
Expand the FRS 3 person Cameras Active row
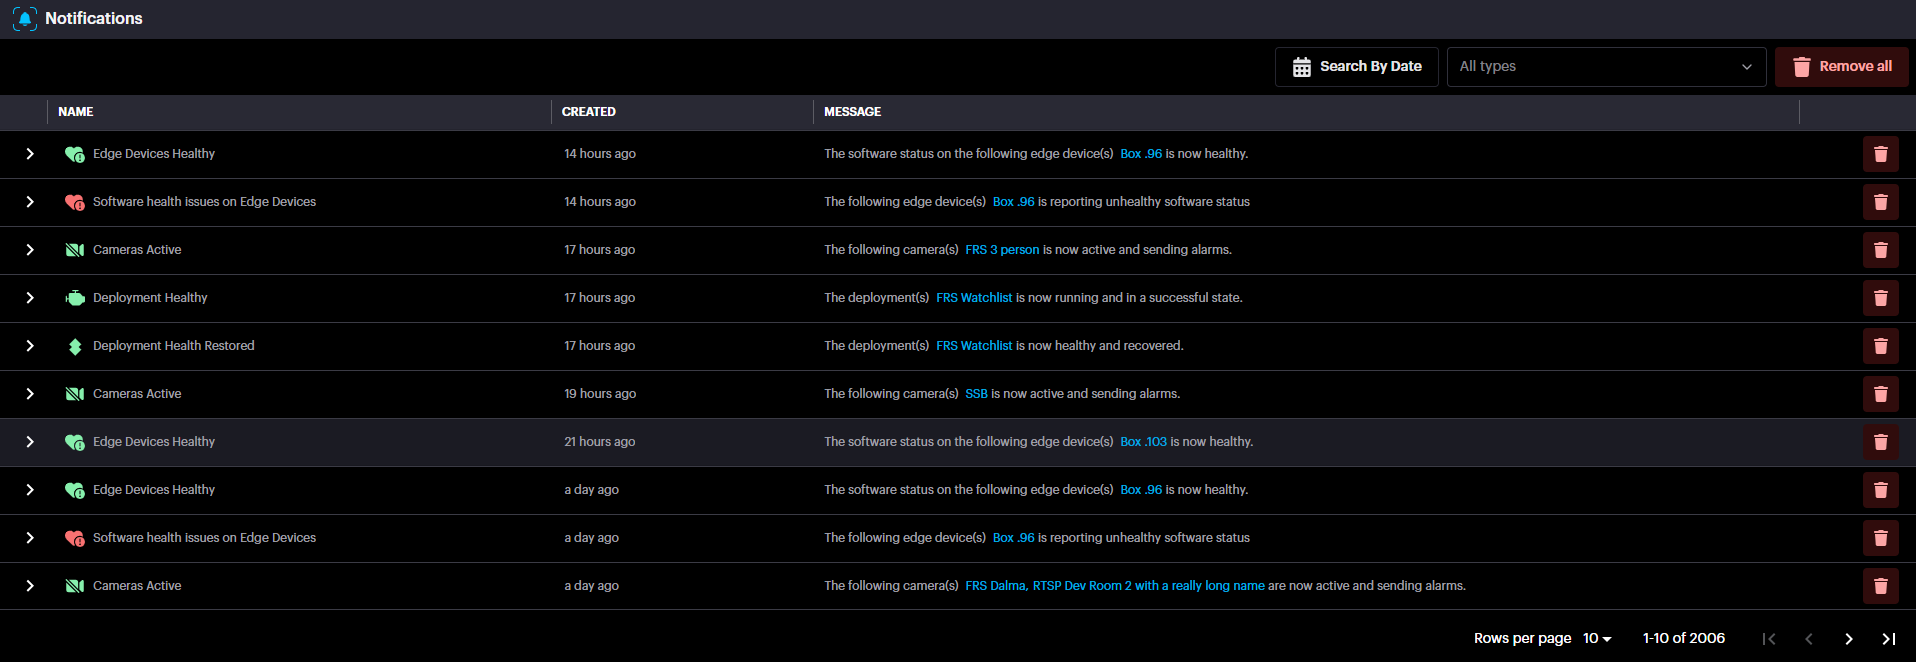click(x=30, y=250)
